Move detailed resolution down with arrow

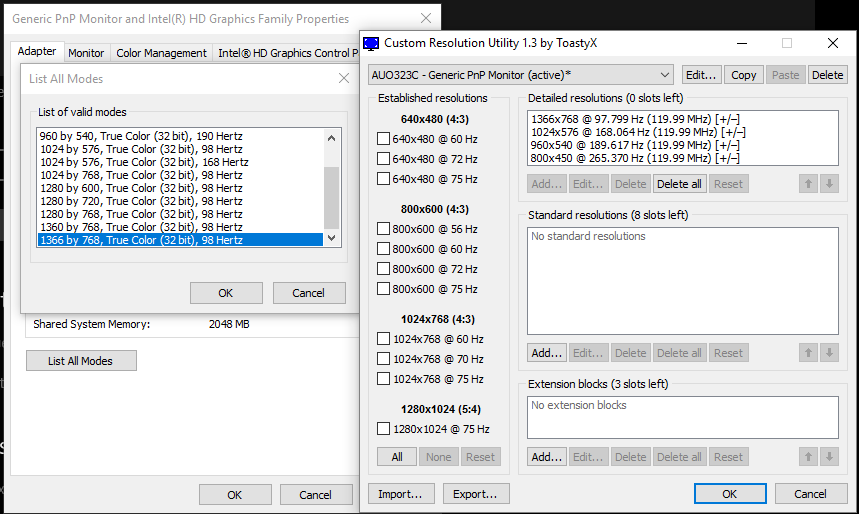829,184
